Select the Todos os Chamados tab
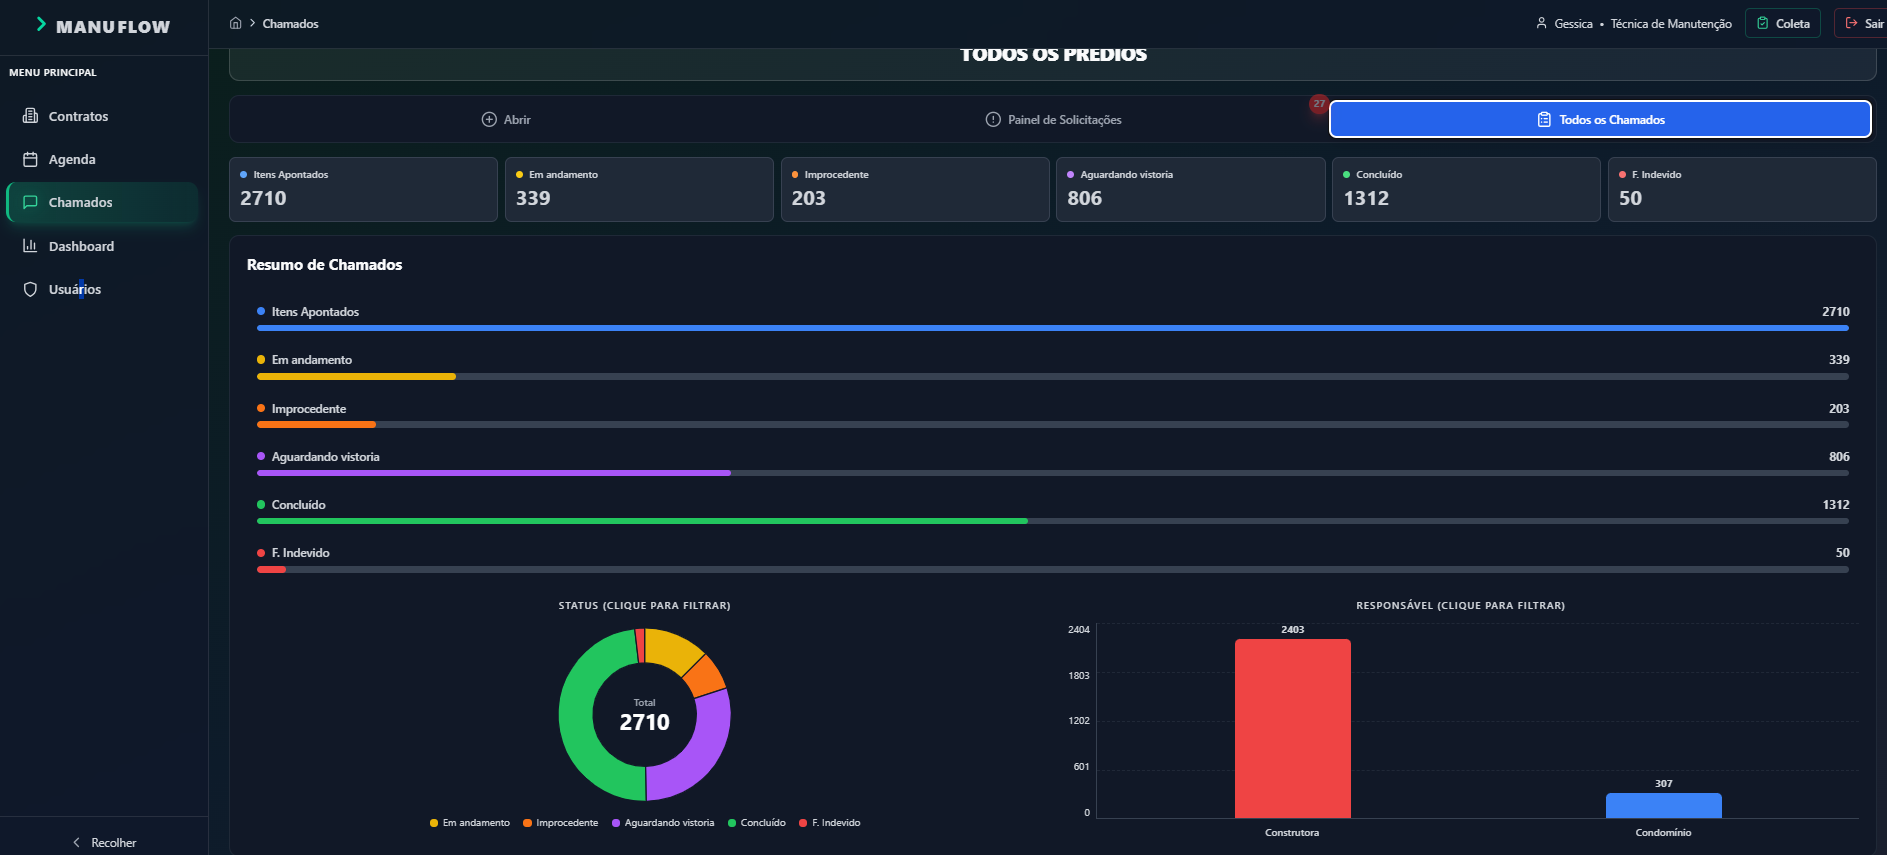This screenshot has width=1887, height=855. click(x=1600, y=119)
